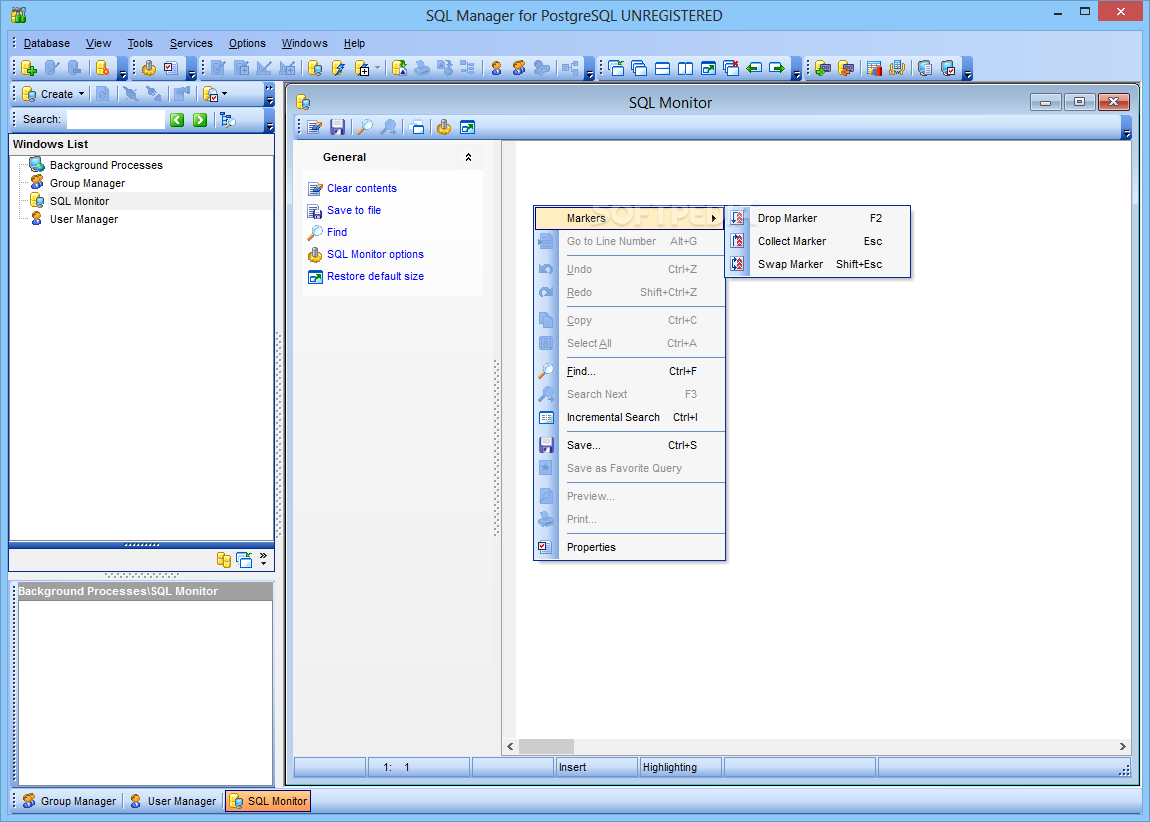Open the SQL Script lightning icon
Screen dimensions: 1150x822
point(338,68)
